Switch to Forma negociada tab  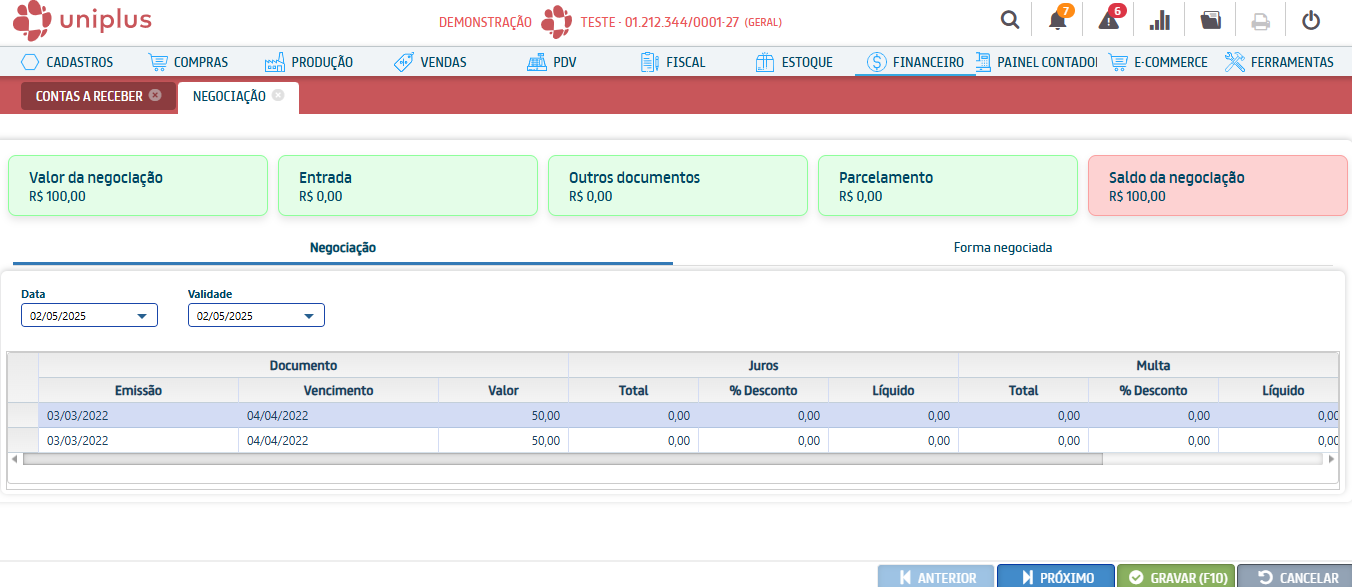pos(1002,247)
